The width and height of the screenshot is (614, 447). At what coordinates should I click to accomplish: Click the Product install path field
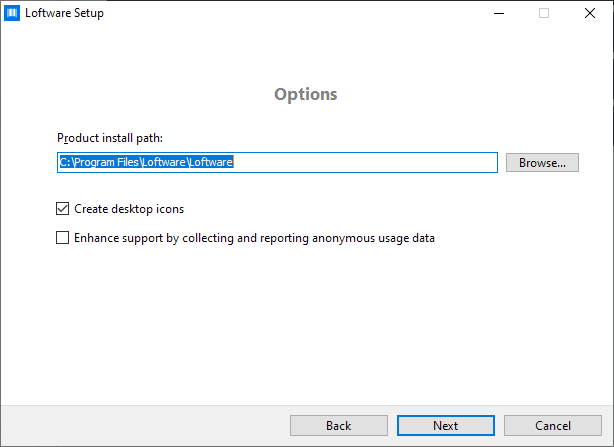(x=277, y=162)
